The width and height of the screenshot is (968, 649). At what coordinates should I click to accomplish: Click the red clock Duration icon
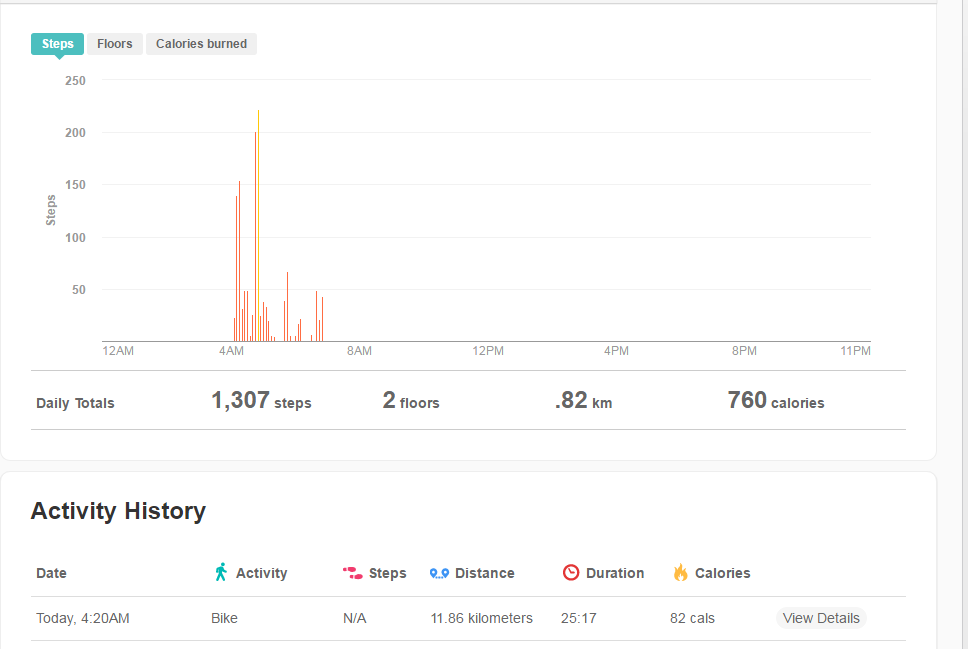571,572
